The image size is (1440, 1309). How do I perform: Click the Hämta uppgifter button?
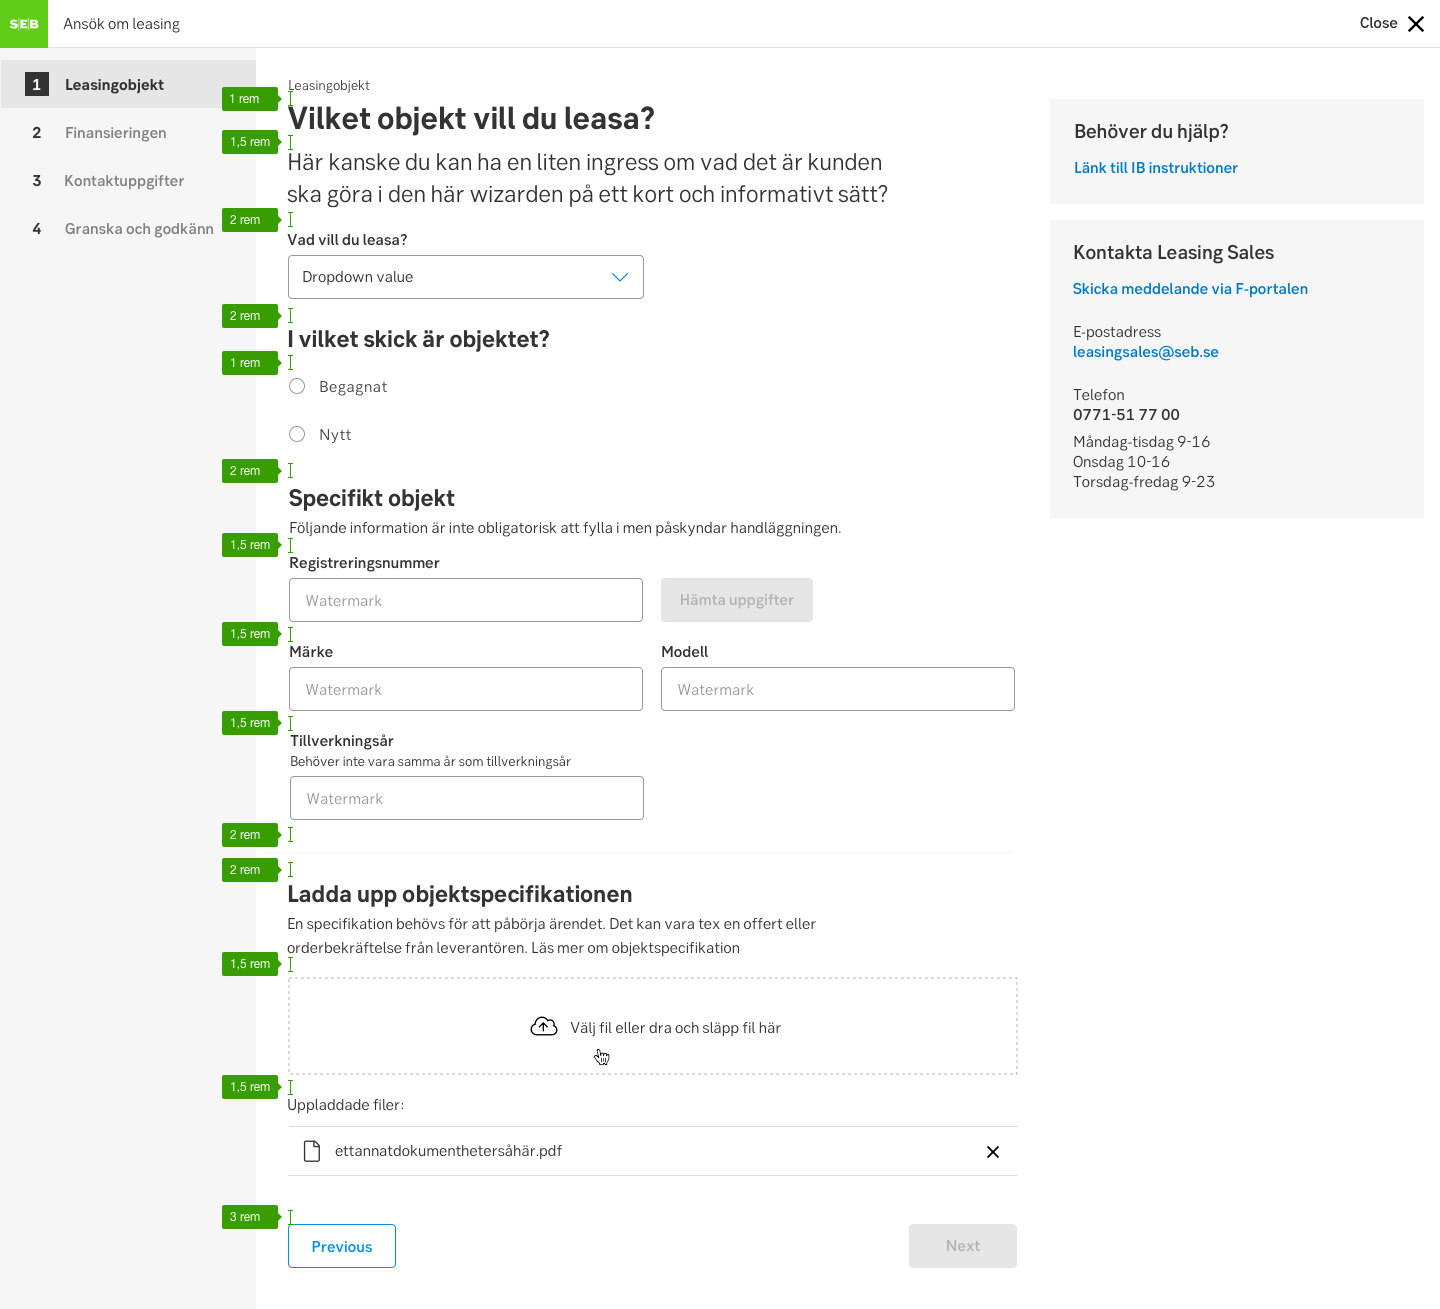click(736, 600)
